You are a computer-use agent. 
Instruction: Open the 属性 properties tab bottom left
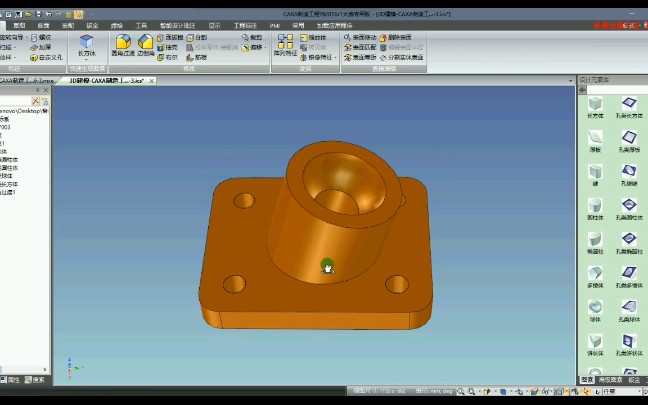pos(10,380)
